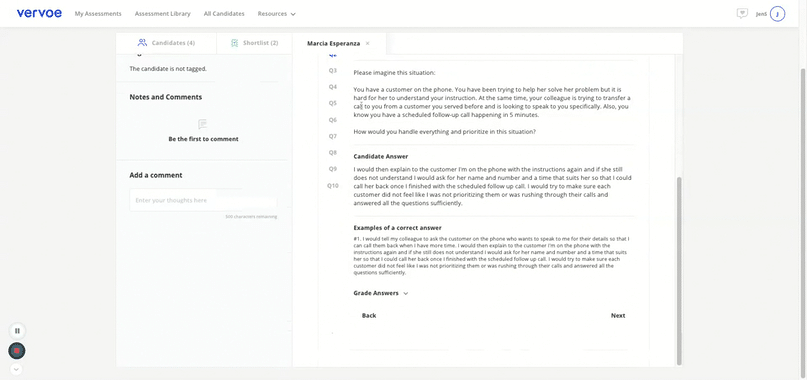The width and height of the screenshot is (807, 380).
Task: Expand the recorder options chevron
Action: (16, 369)
